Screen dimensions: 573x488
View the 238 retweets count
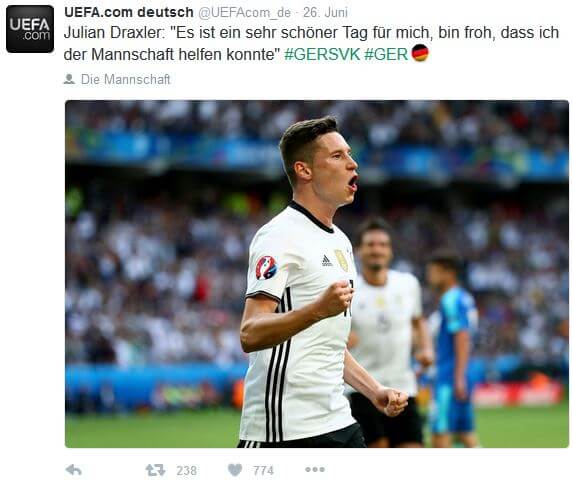pos(187,470)
